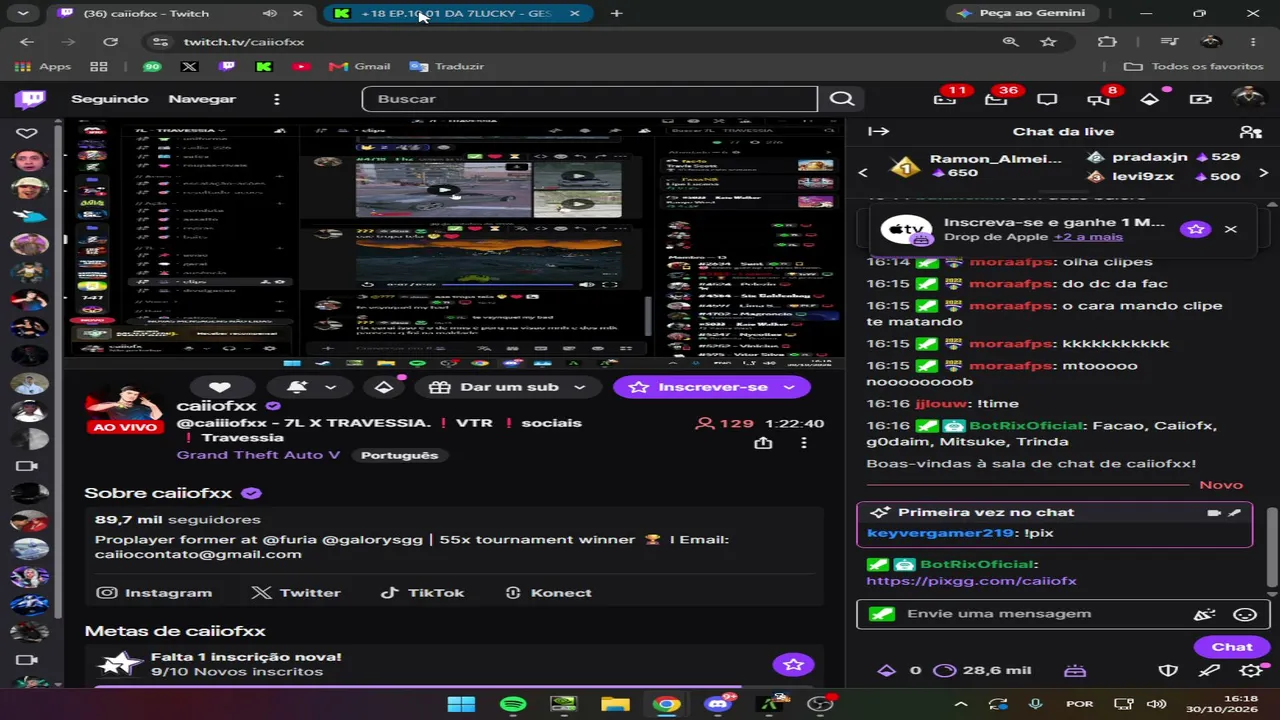Screen dimensions: 1280x720
Task: Go to the Seguindo tab
Action: [x=110, y=99]
